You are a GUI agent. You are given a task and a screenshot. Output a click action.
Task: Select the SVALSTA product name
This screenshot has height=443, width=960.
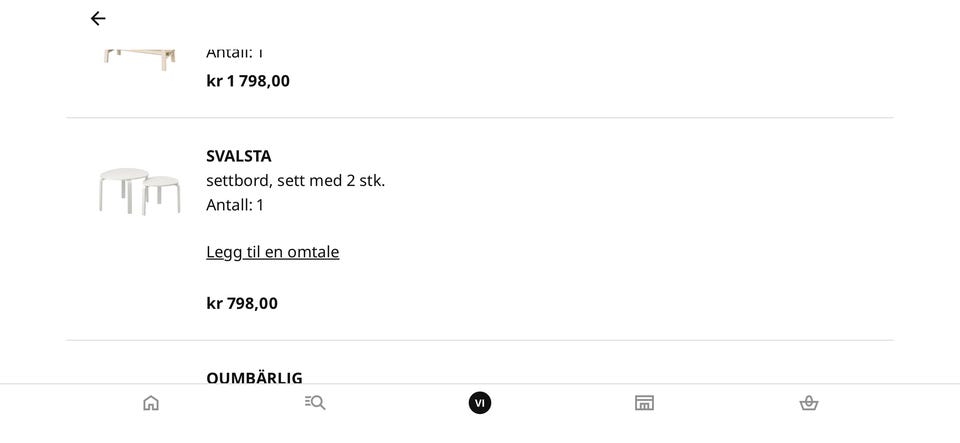(239, 156)
